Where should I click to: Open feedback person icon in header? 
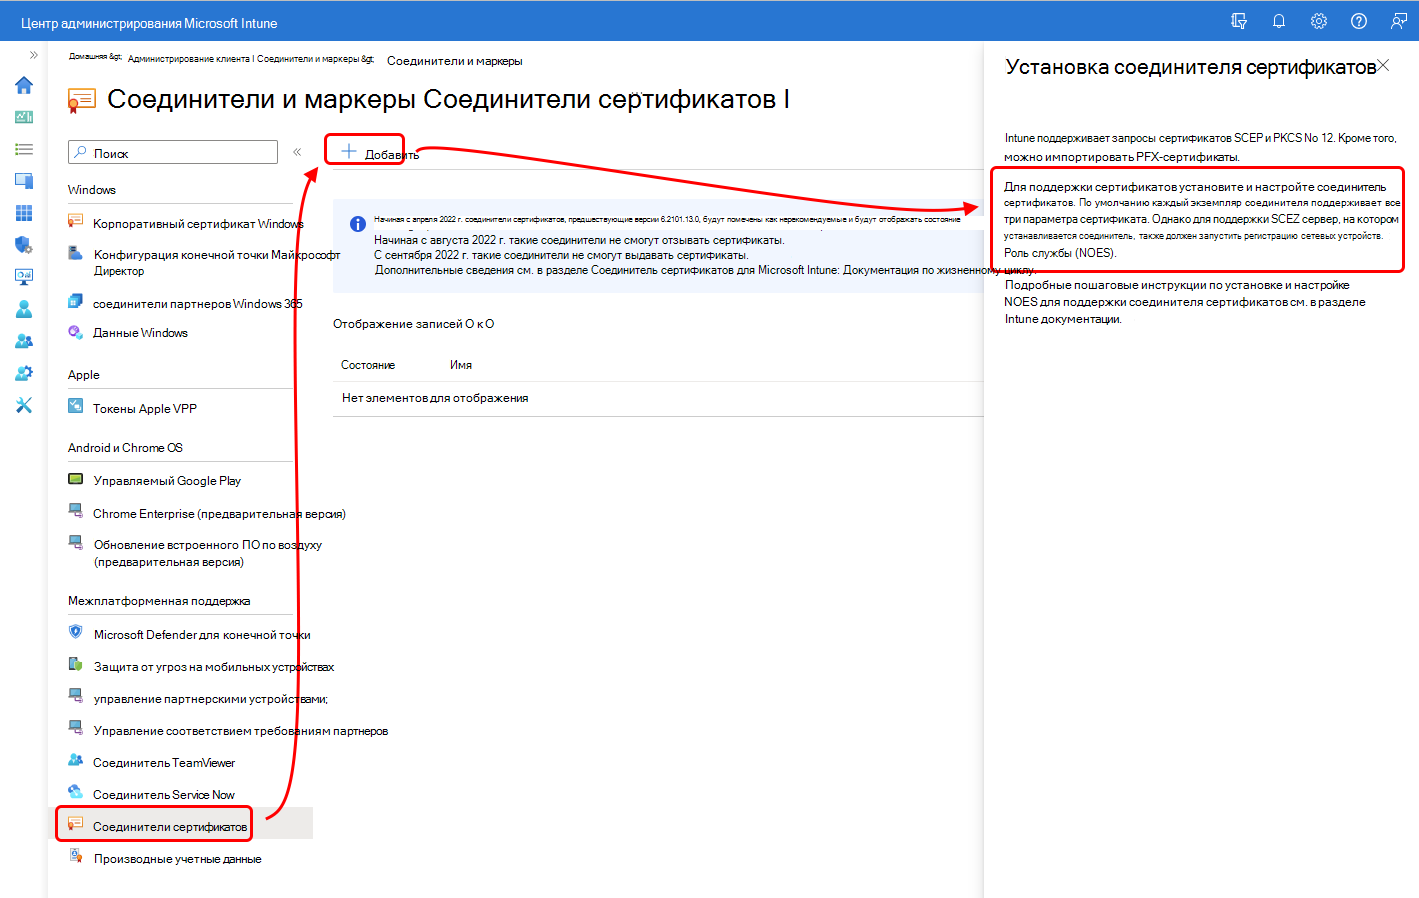tap(1399, 21)
